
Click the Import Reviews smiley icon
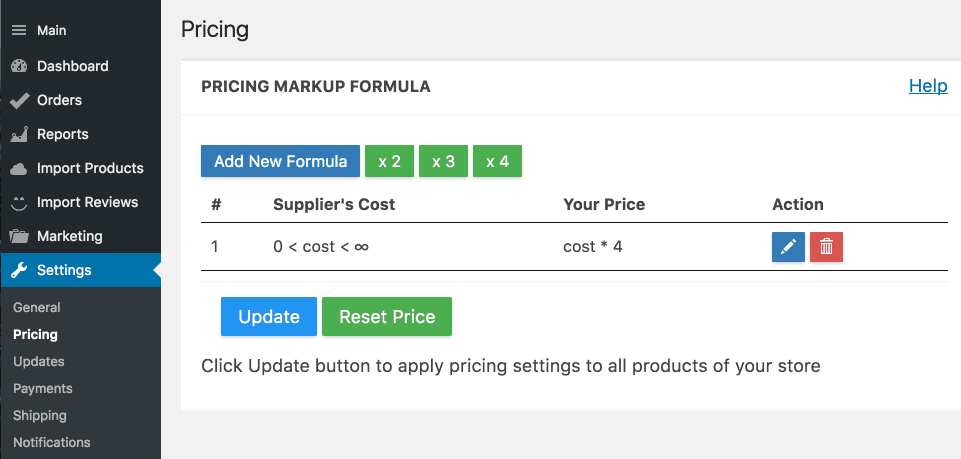(19, 202)
